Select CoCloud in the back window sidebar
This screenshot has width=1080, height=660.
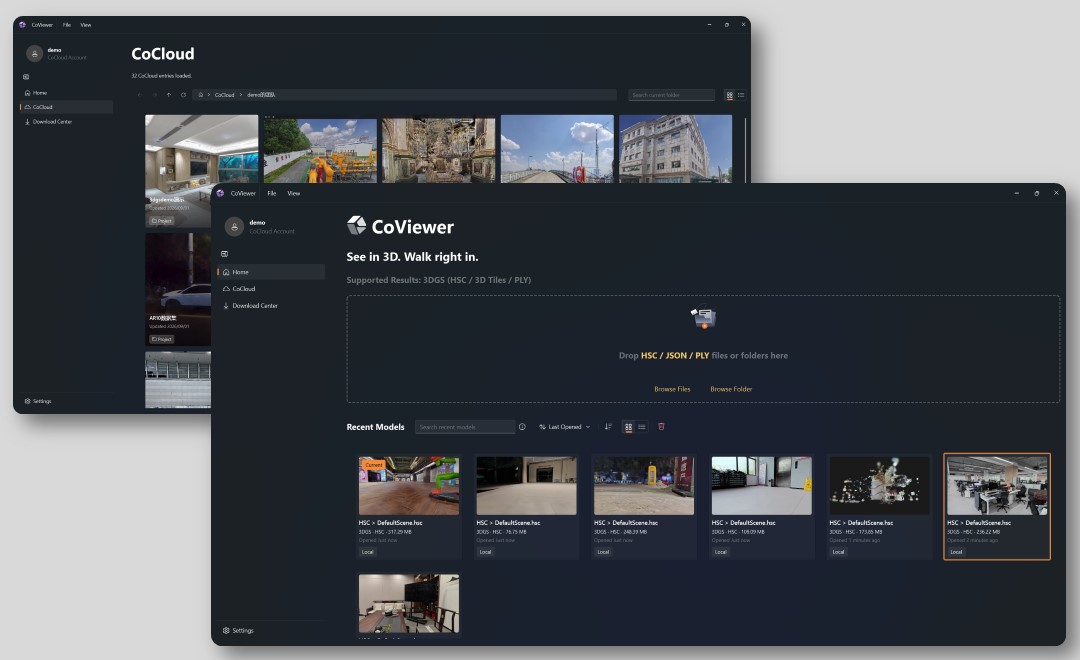66,107
